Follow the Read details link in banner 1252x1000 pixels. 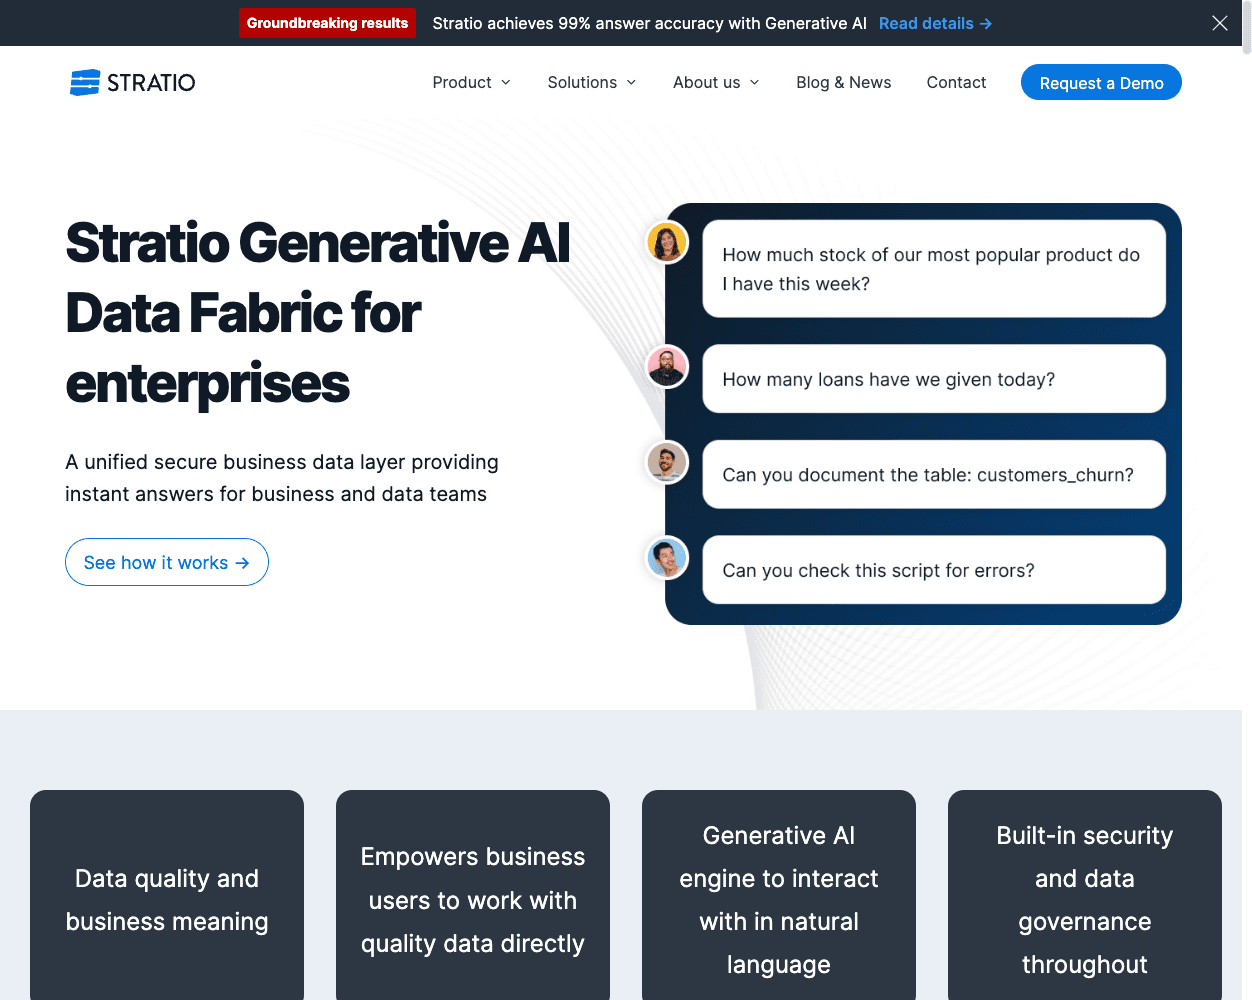(935, 23)
